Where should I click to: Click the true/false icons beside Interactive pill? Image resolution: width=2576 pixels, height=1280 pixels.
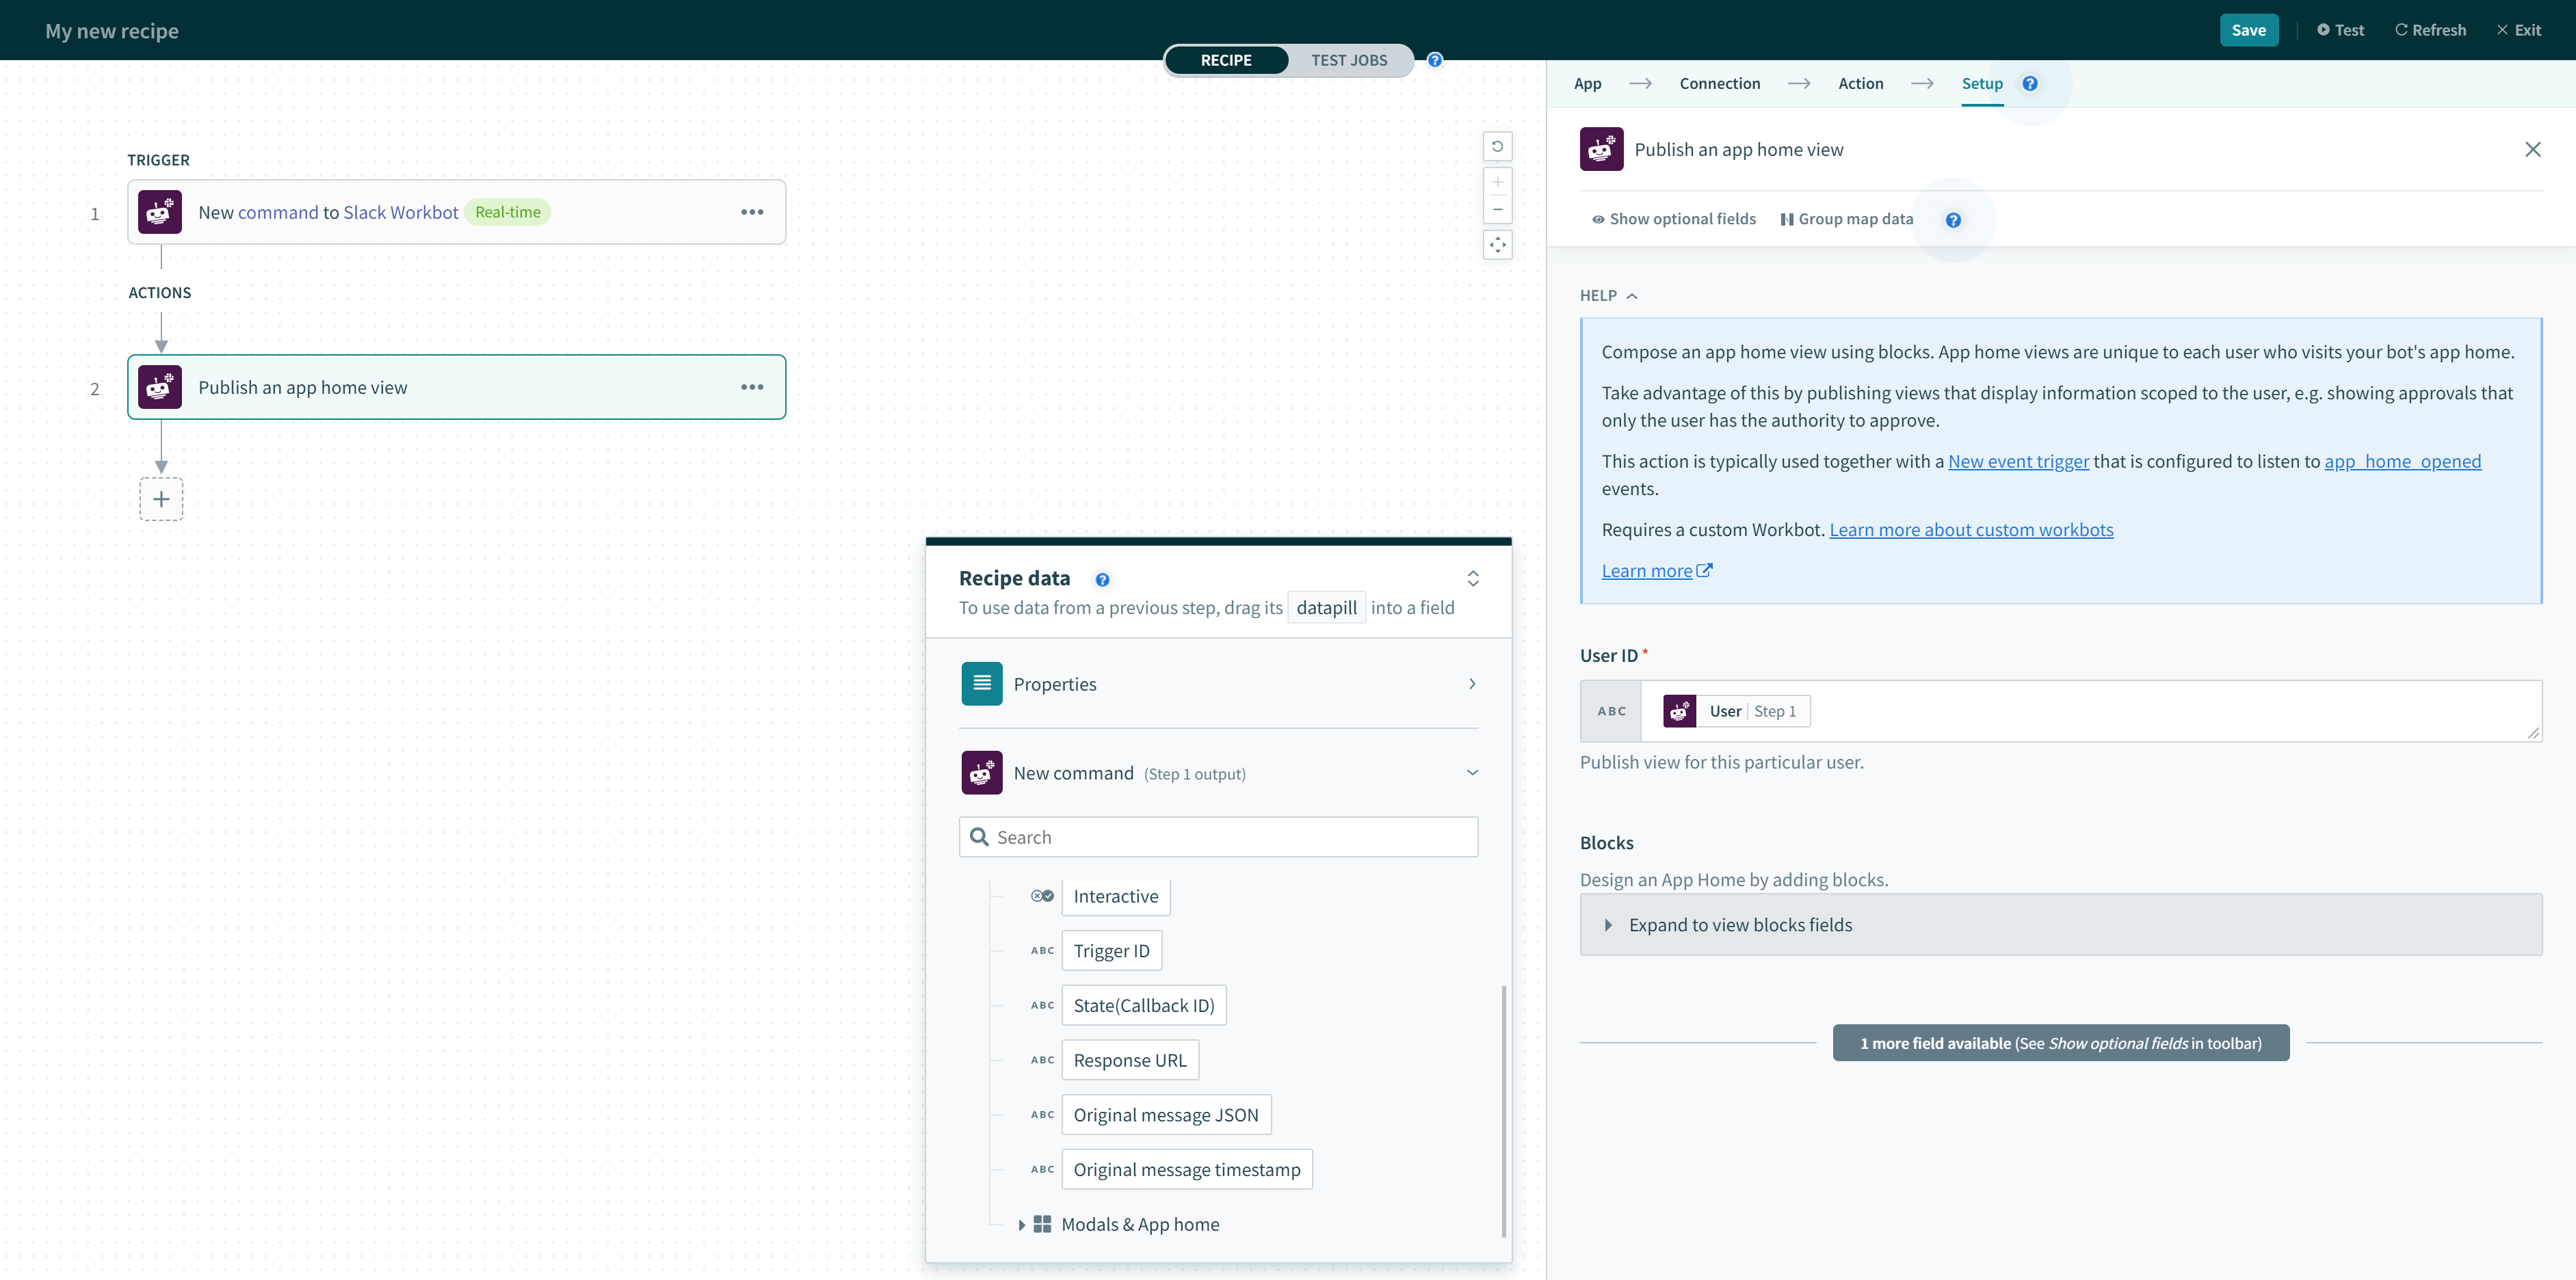point(1042,896)
